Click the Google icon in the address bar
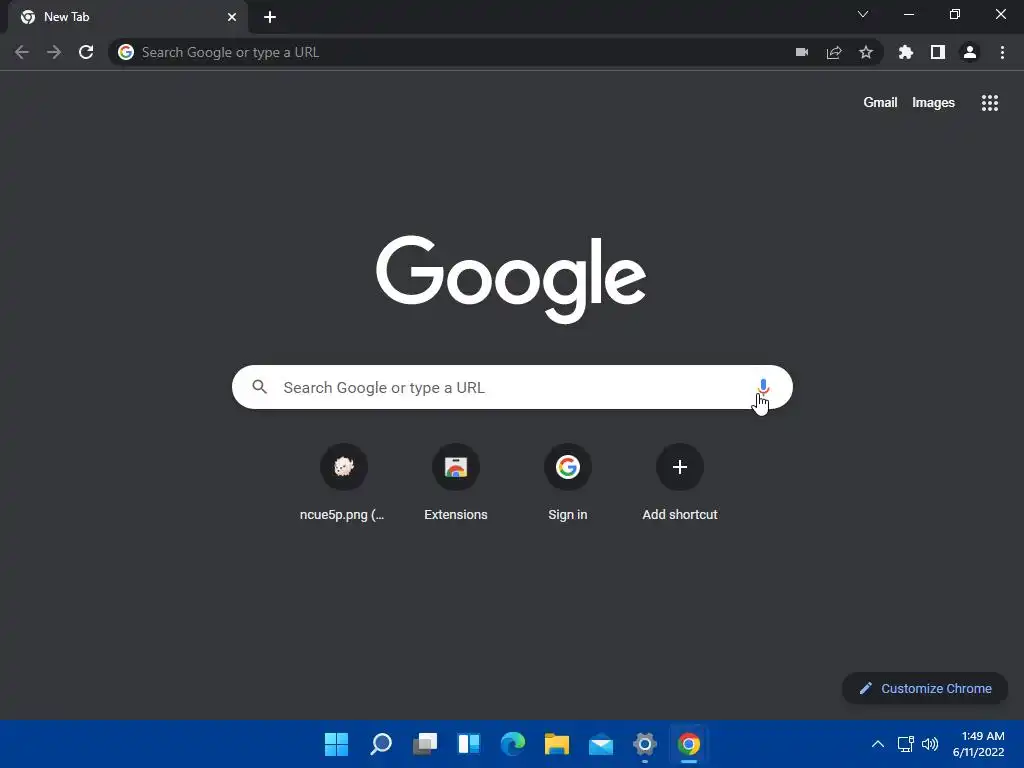Screen dimensions: 1024x768 pyautogui.click(x=126, y=52)
